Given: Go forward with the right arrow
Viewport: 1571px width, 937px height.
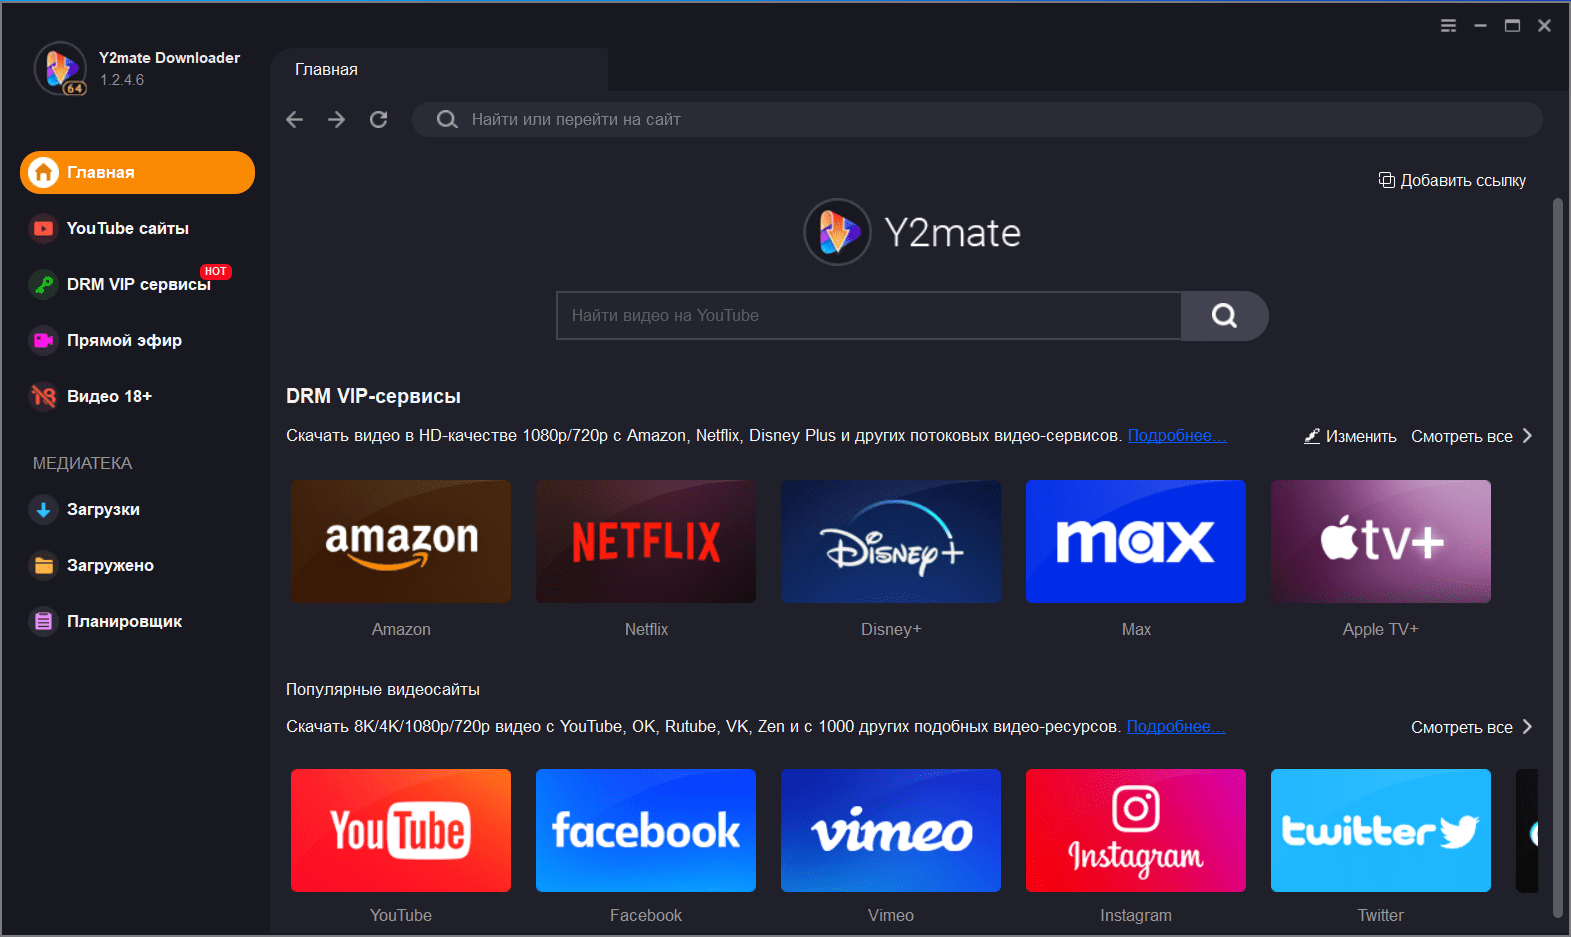Looking at the screenshot, I should pyautogui.click(x=336, y=120).
